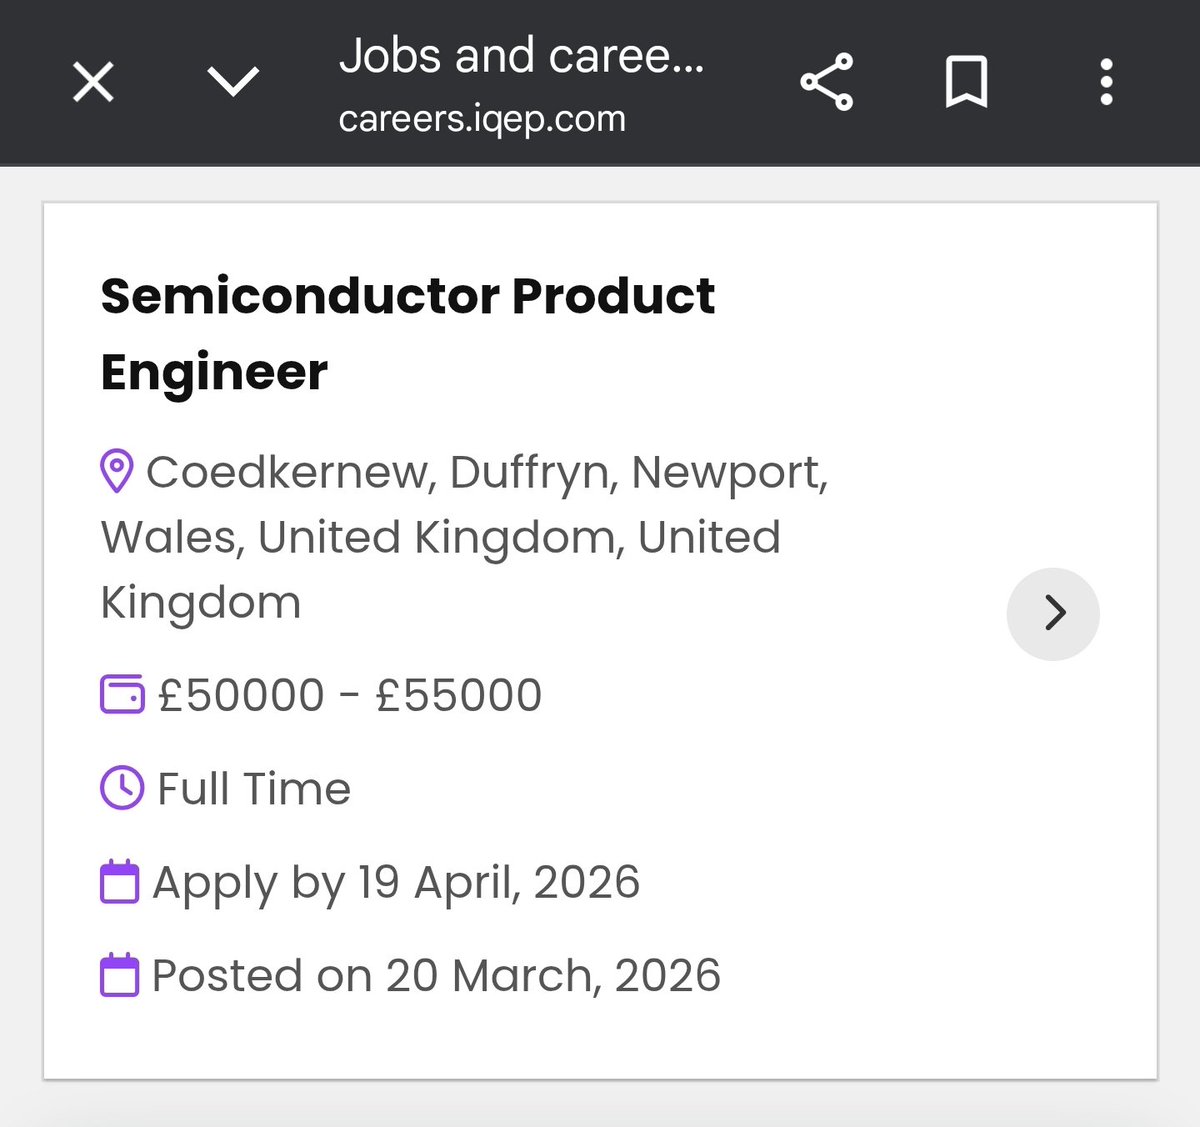Tap the "Jobs and caree..." page title
The height and width of the screenshot is (1127, 1200).
(x=521, y=56)
